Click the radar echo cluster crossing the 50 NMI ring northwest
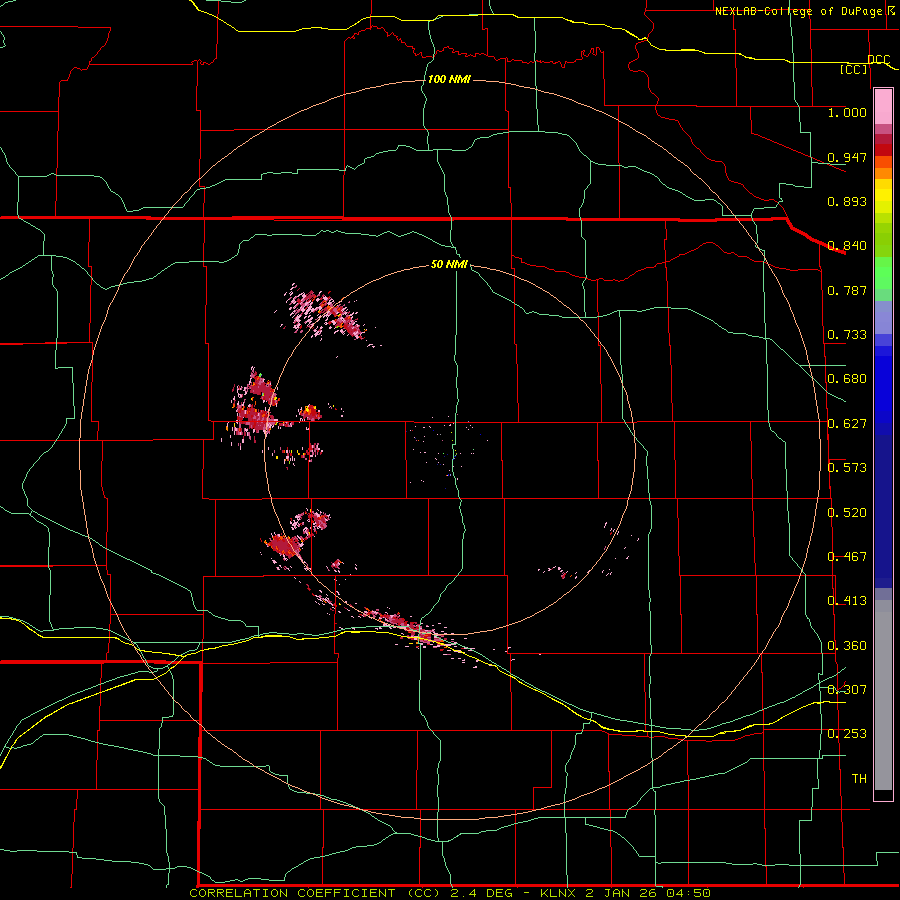 [x=326, y=313]
